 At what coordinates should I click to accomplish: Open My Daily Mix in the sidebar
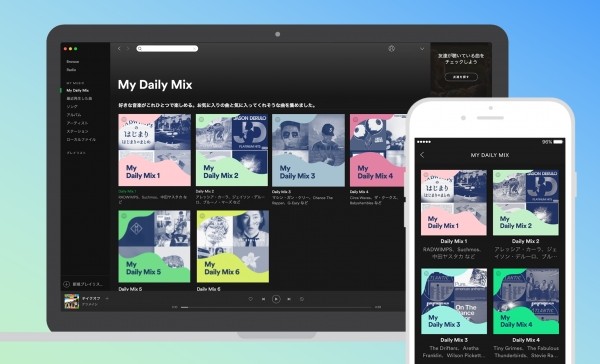coord(78,91)
